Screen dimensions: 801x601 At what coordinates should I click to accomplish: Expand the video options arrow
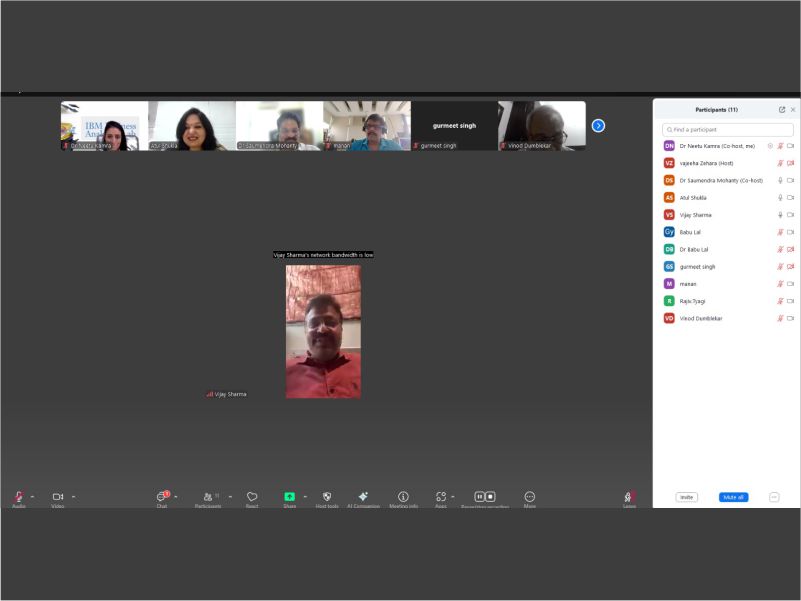pos(73,496)
